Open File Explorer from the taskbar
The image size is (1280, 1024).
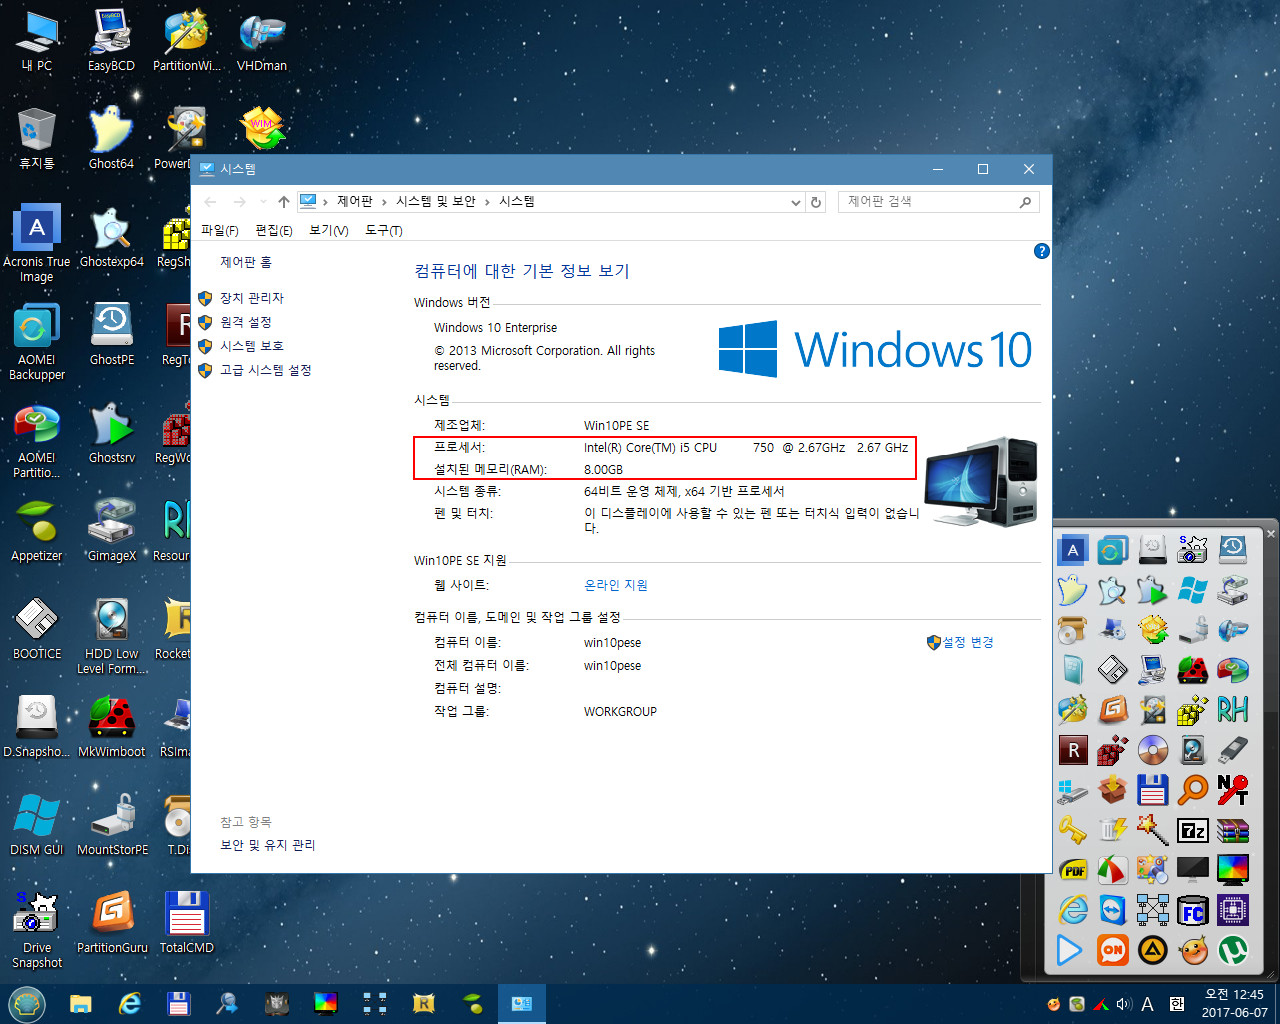pyautogui.click(x=81, y=1004)
